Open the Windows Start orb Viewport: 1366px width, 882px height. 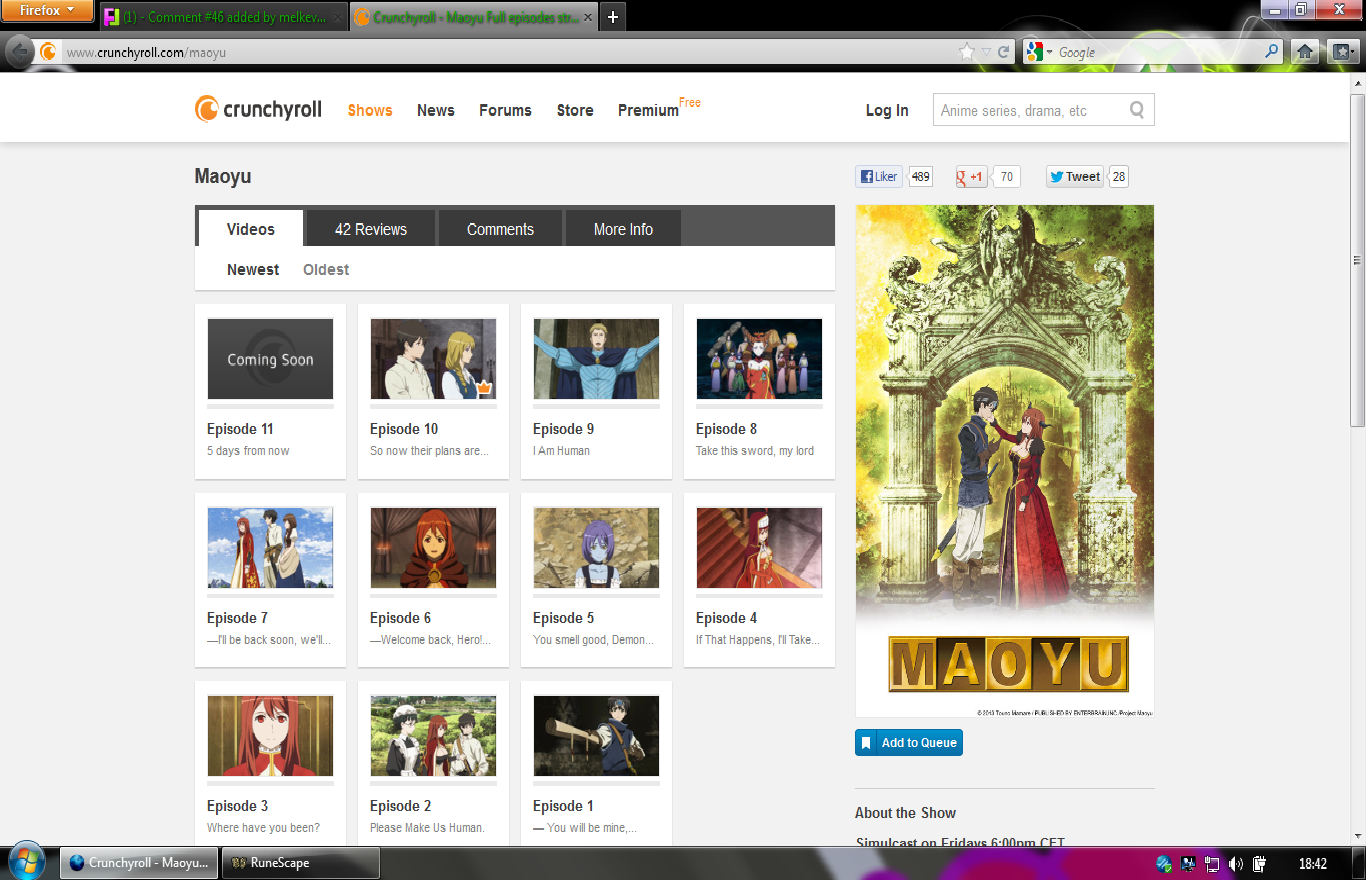(x=25, y=862)
